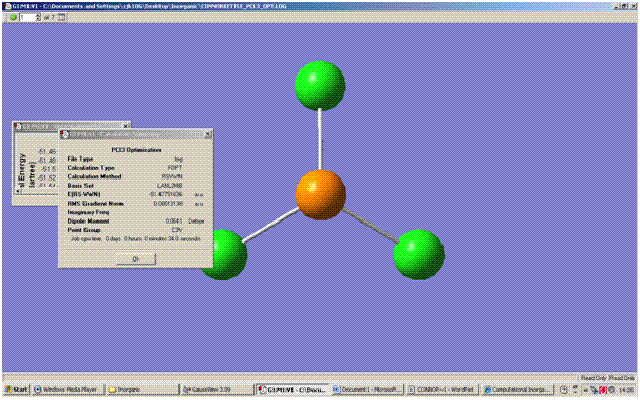
Task: Switch to Document1 Microsoft Word taskbar button
Action: 368,389
